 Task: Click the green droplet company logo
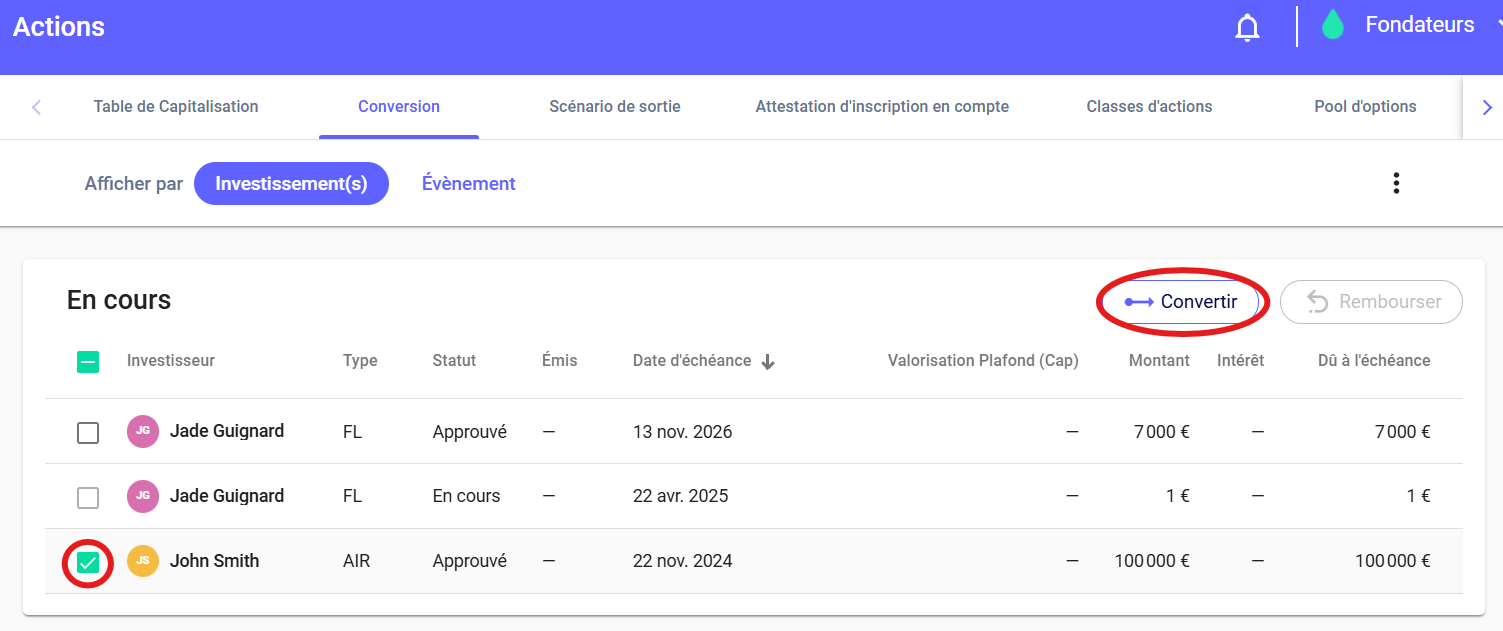(x=1332, y=26)
